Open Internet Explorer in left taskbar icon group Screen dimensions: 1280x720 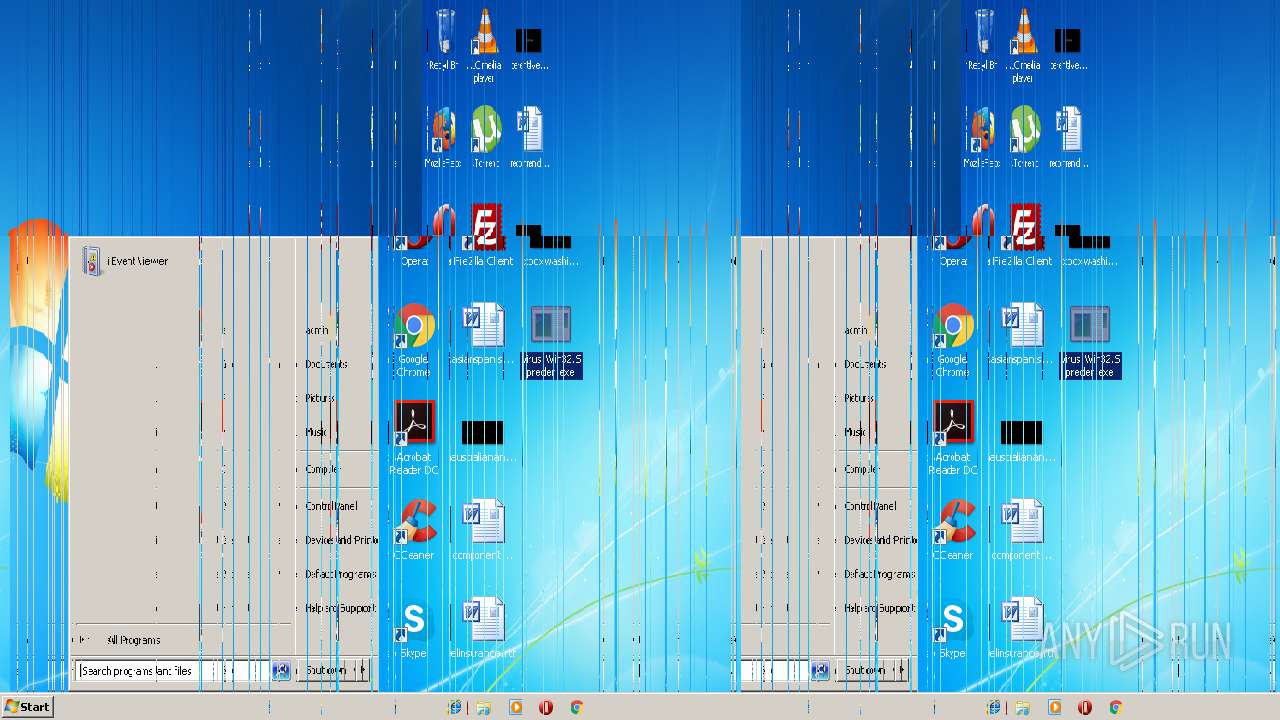click(455, 707)
